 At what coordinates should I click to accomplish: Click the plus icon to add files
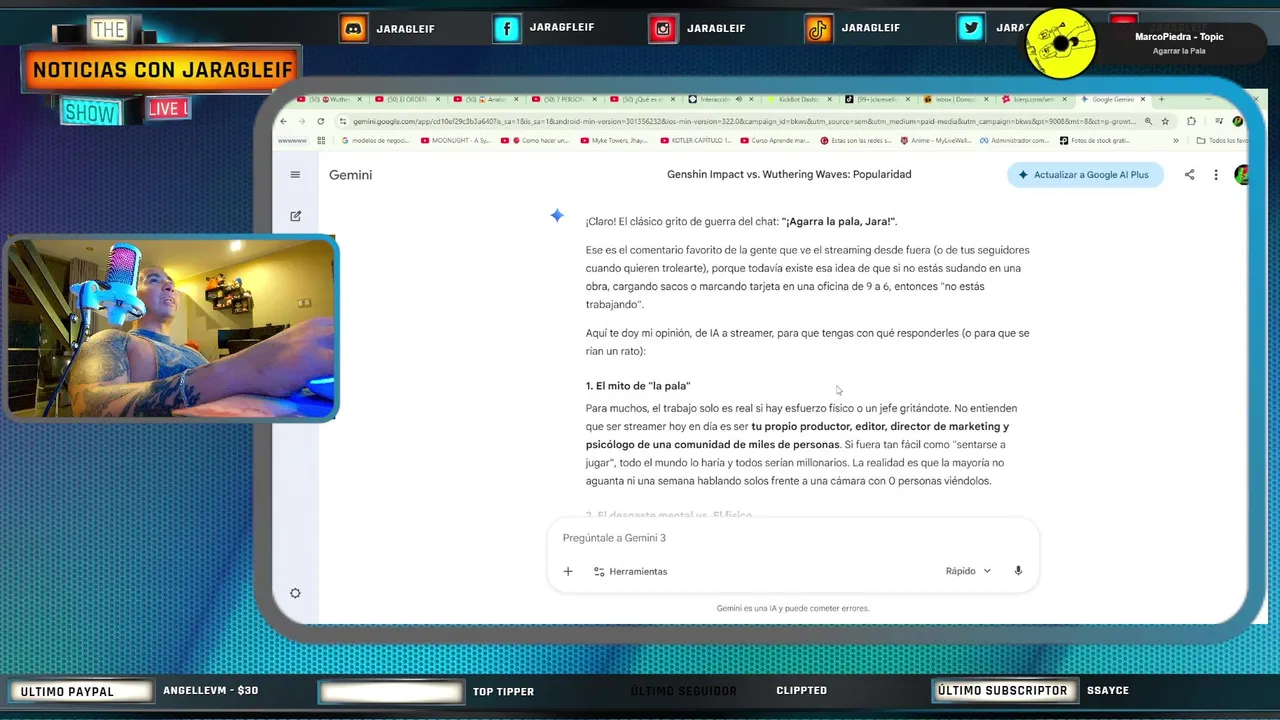[568, 571]
